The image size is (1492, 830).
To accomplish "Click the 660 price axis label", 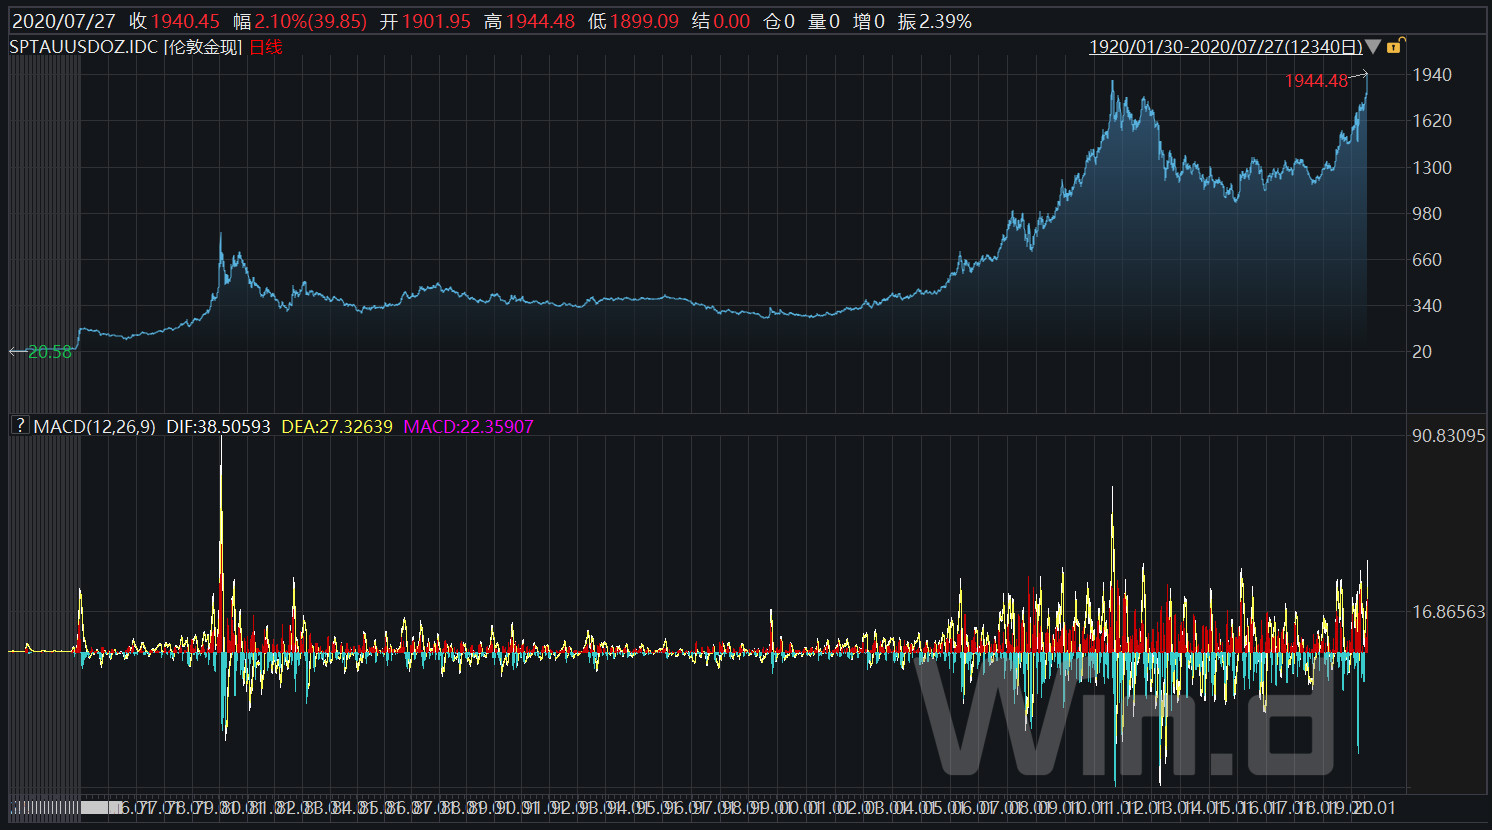I will [x=1427, y=259].
